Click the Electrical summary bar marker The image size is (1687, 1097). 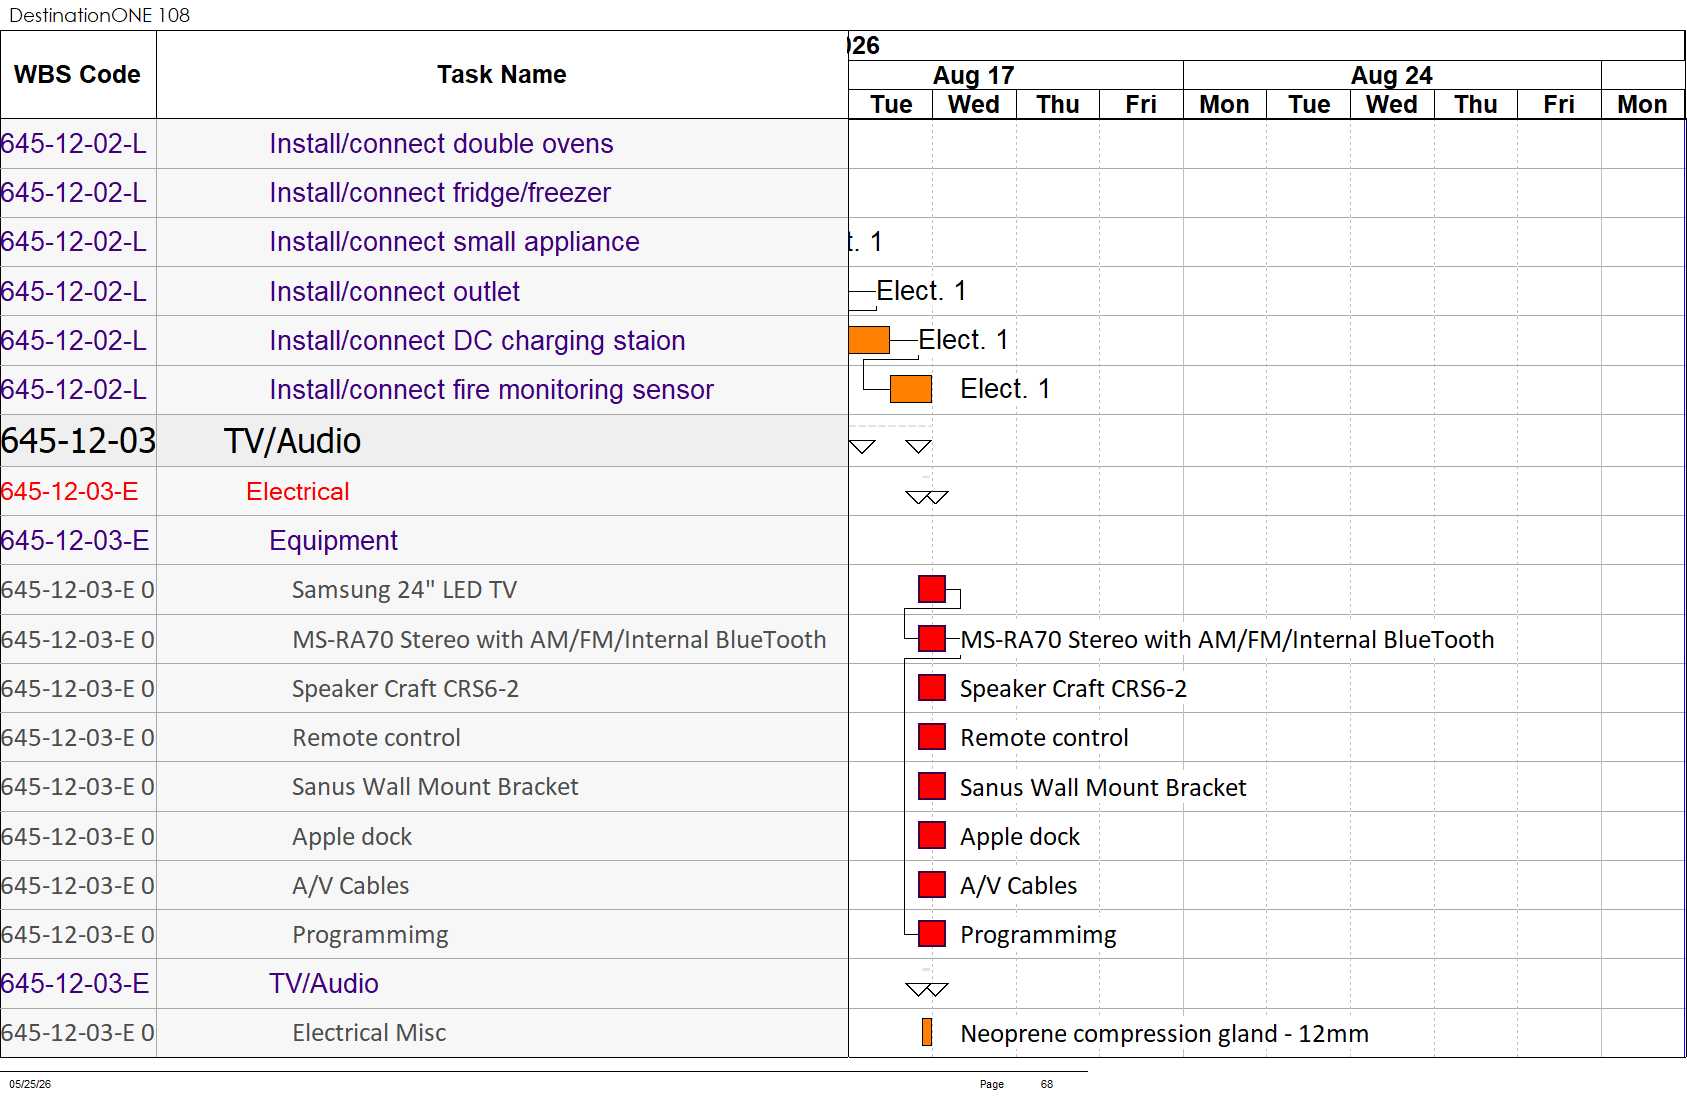pyautogui.click(x=926, y=496)
